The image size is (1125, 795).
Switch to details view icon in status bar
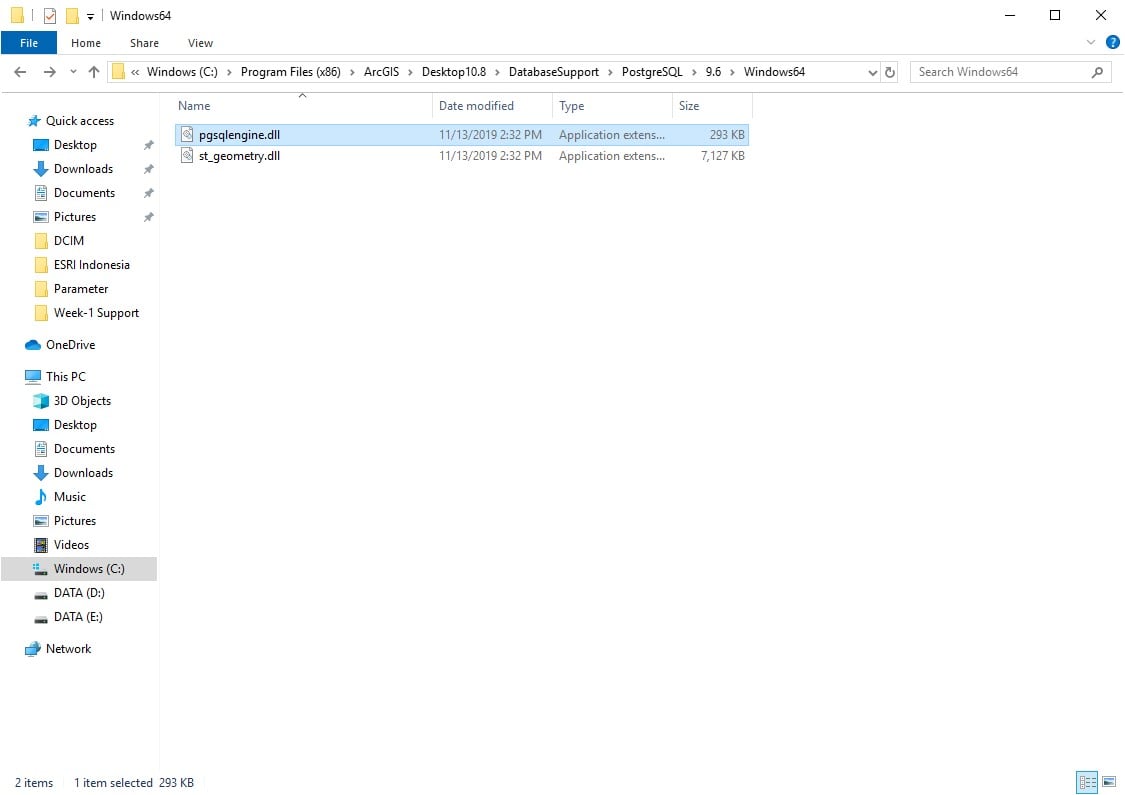(1087, 781)
